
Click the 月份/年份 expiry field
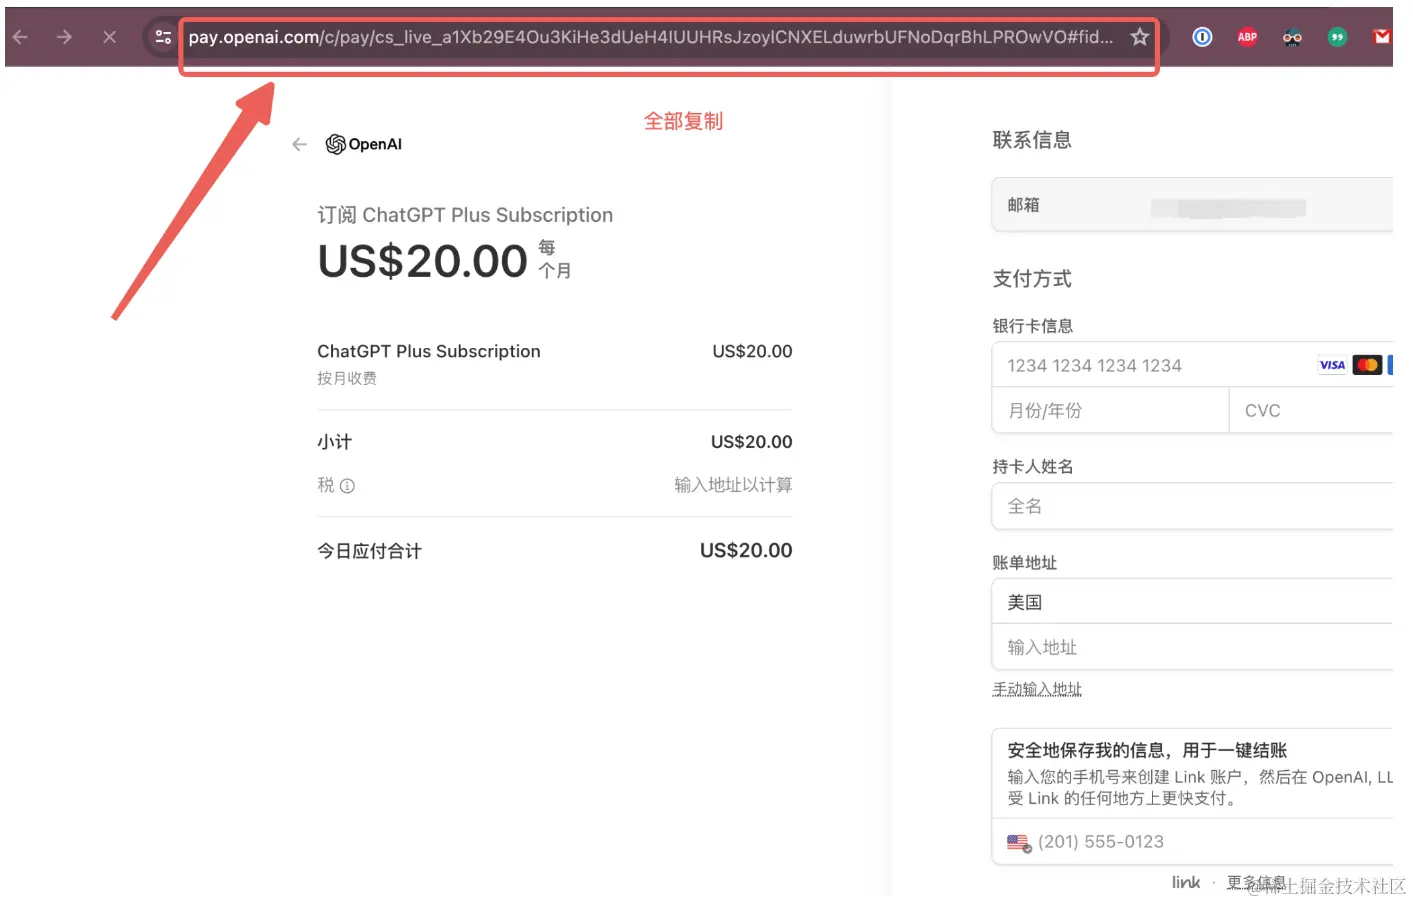tap(1110, 410)
